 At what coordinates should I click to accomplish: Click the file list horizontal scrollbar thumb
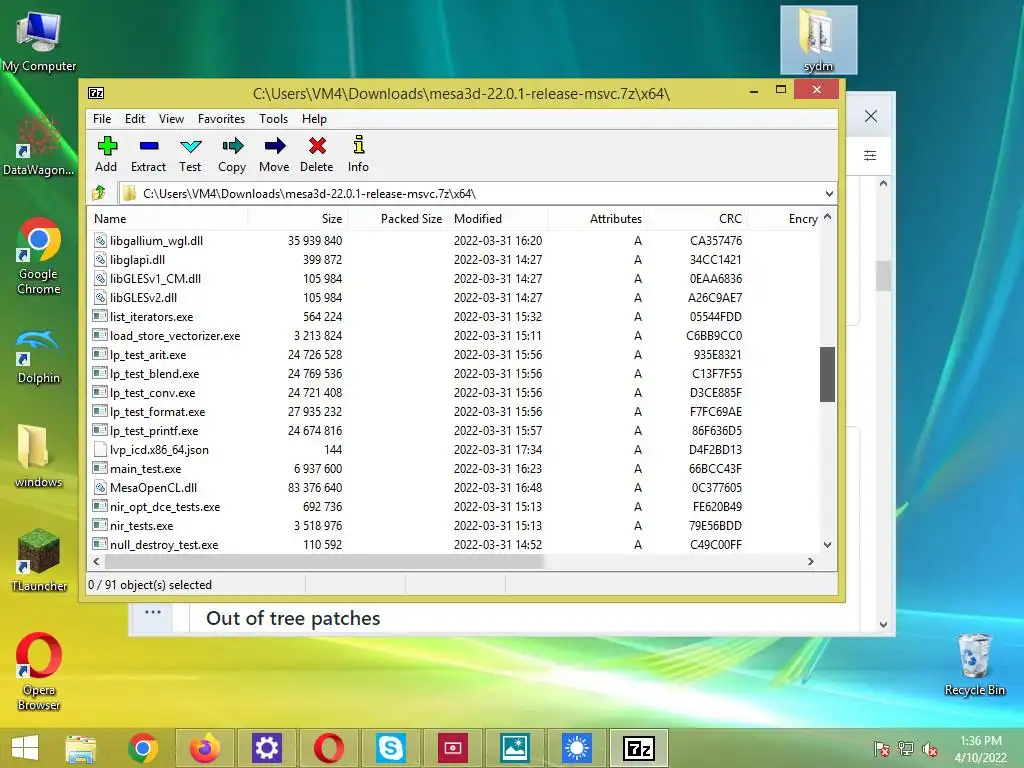[x=324, y=561]
